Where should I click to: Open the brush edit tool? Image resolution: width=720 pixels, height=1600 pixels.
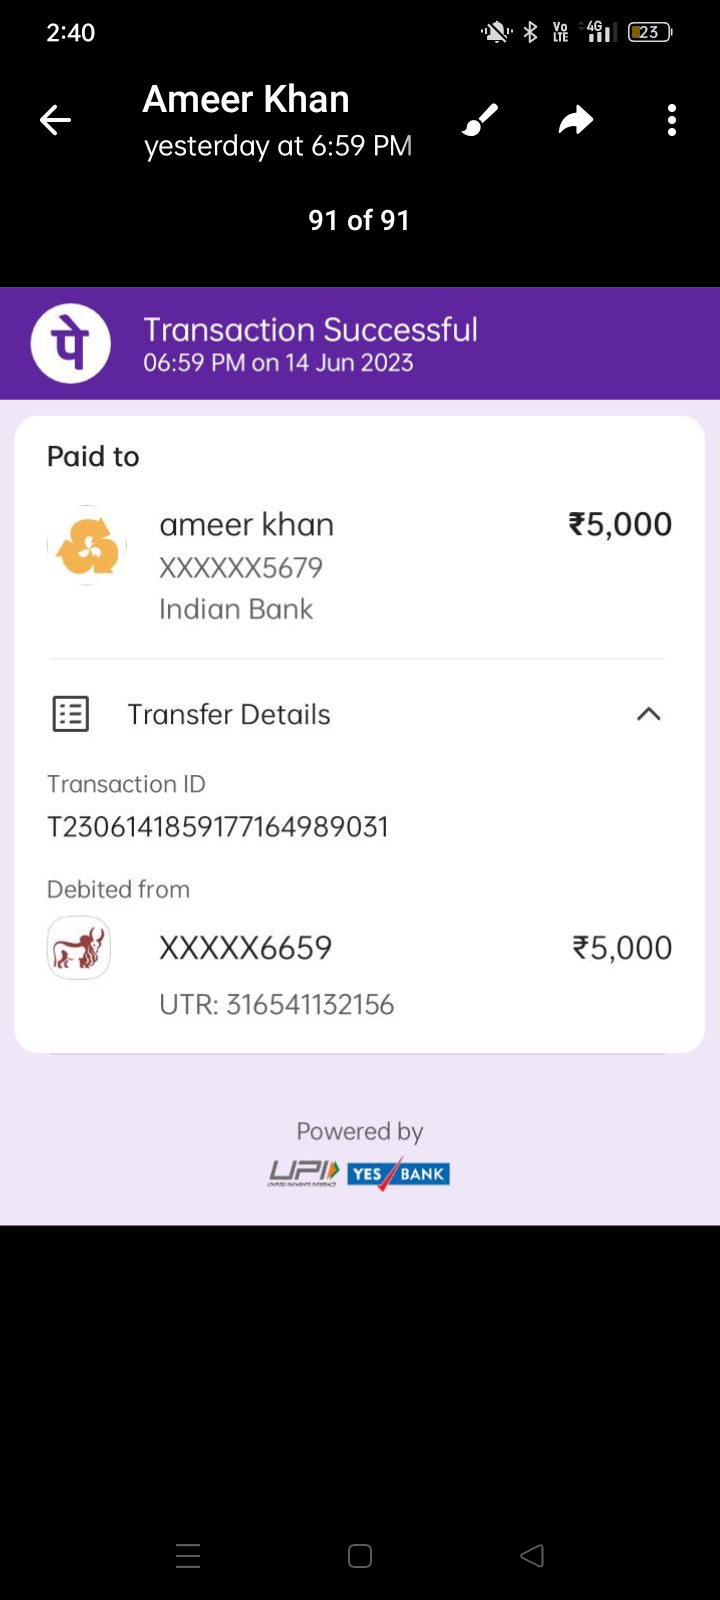click(x=480, y=121)
